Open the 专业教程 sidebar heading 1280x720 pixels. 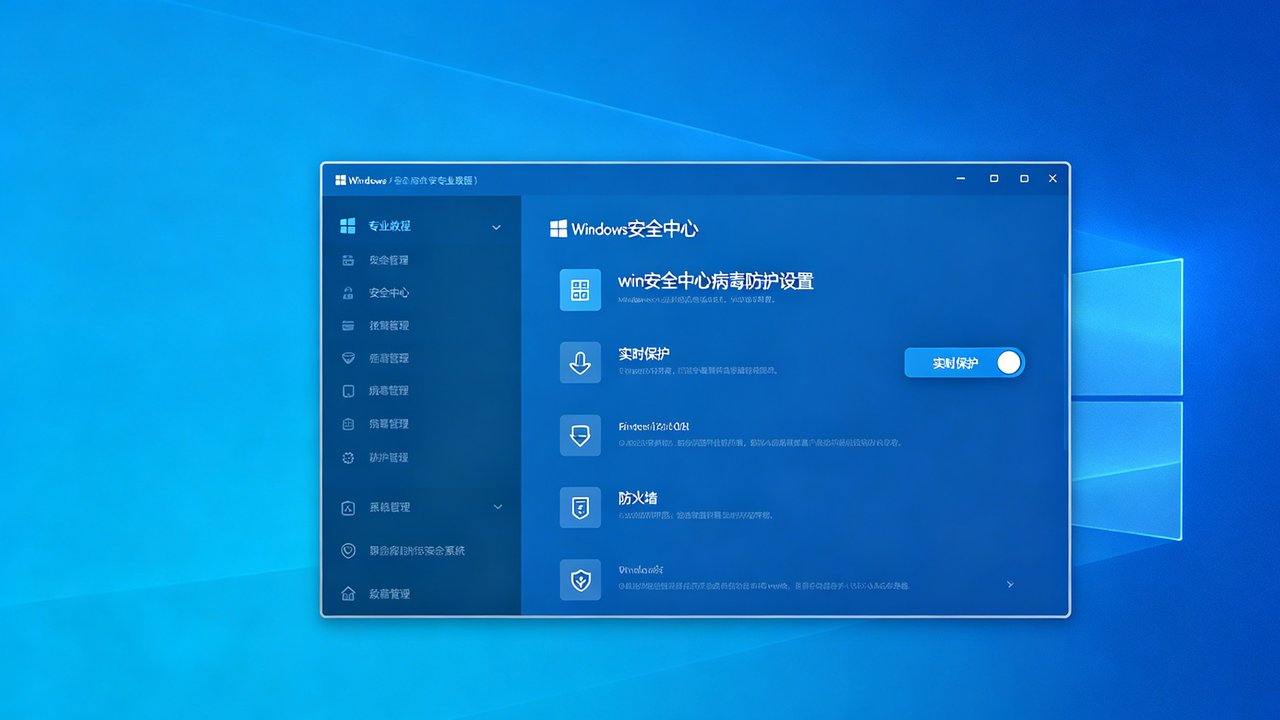click(389, 226)
